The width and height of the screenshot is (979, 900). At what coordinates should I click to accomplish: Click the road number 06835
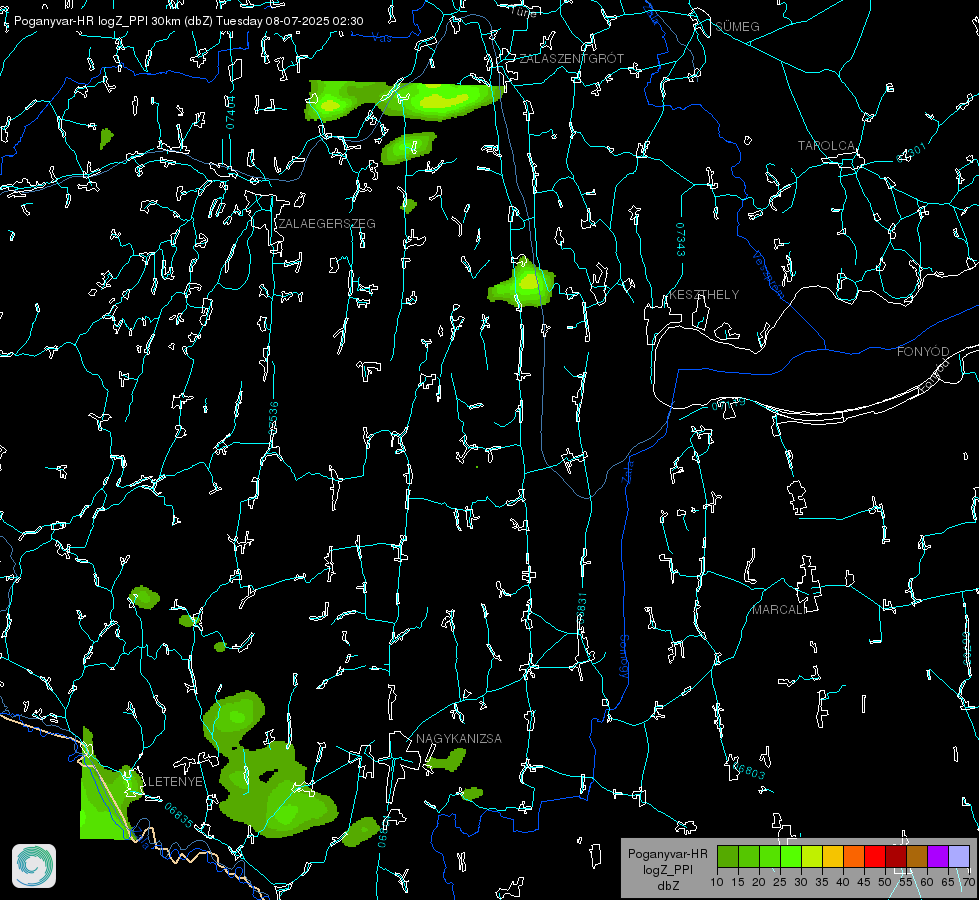(x=179, y=815)
